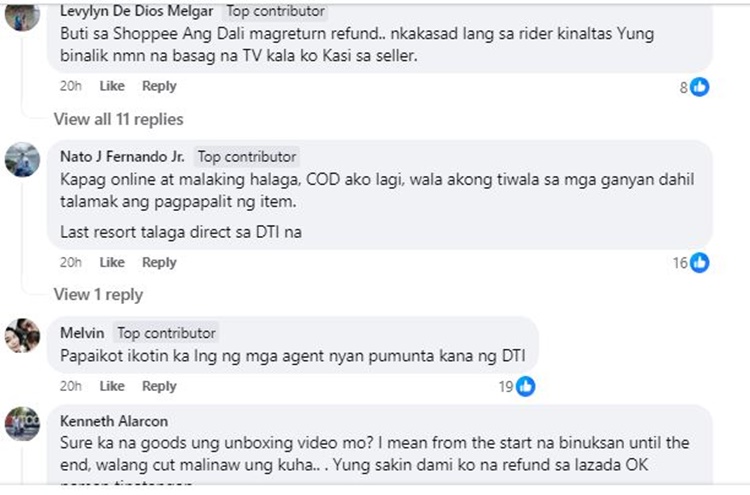The height and width of the screenshot is (495, 750).
Task: Reply to Nato J Fernando Jr.'s comment
Action: [159, 262]
